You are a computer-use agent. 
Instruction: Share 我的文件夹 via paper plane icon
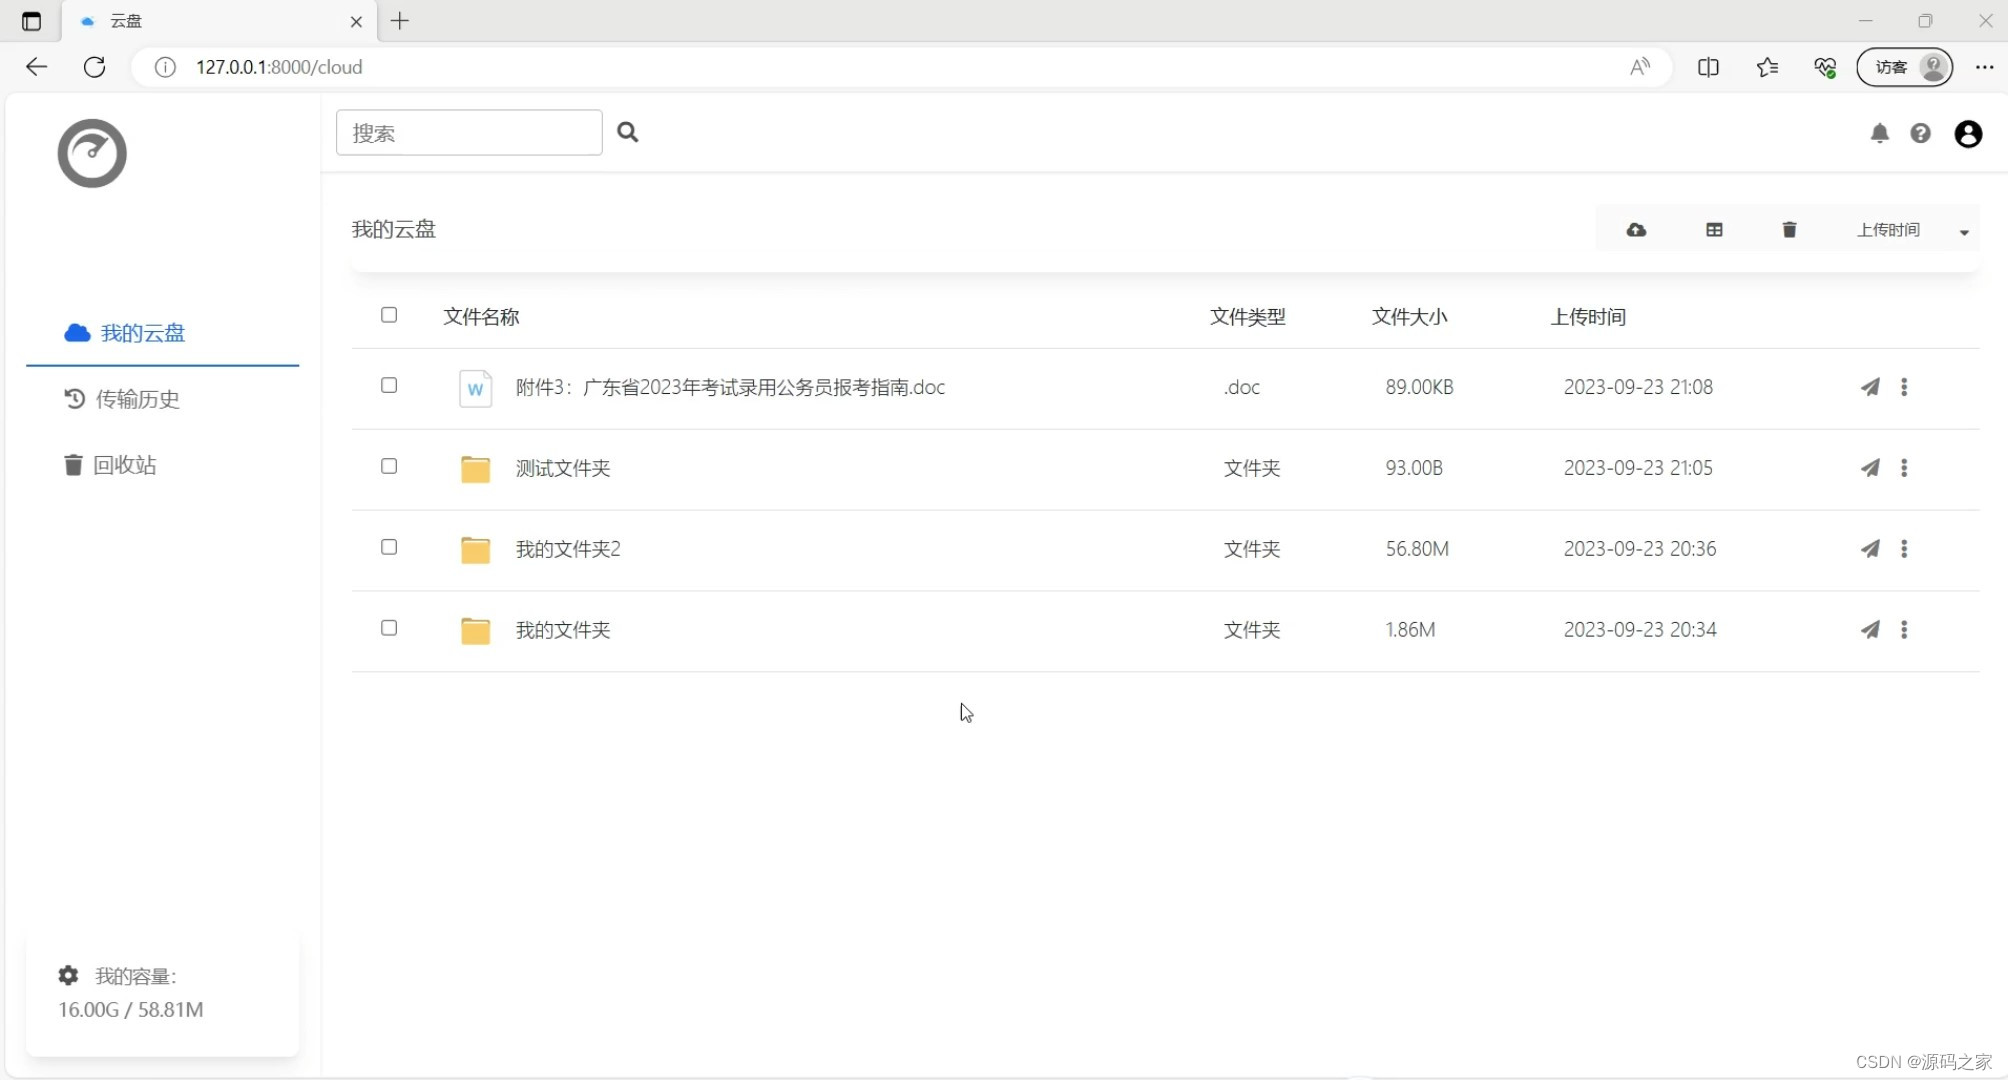[1870, 630]
